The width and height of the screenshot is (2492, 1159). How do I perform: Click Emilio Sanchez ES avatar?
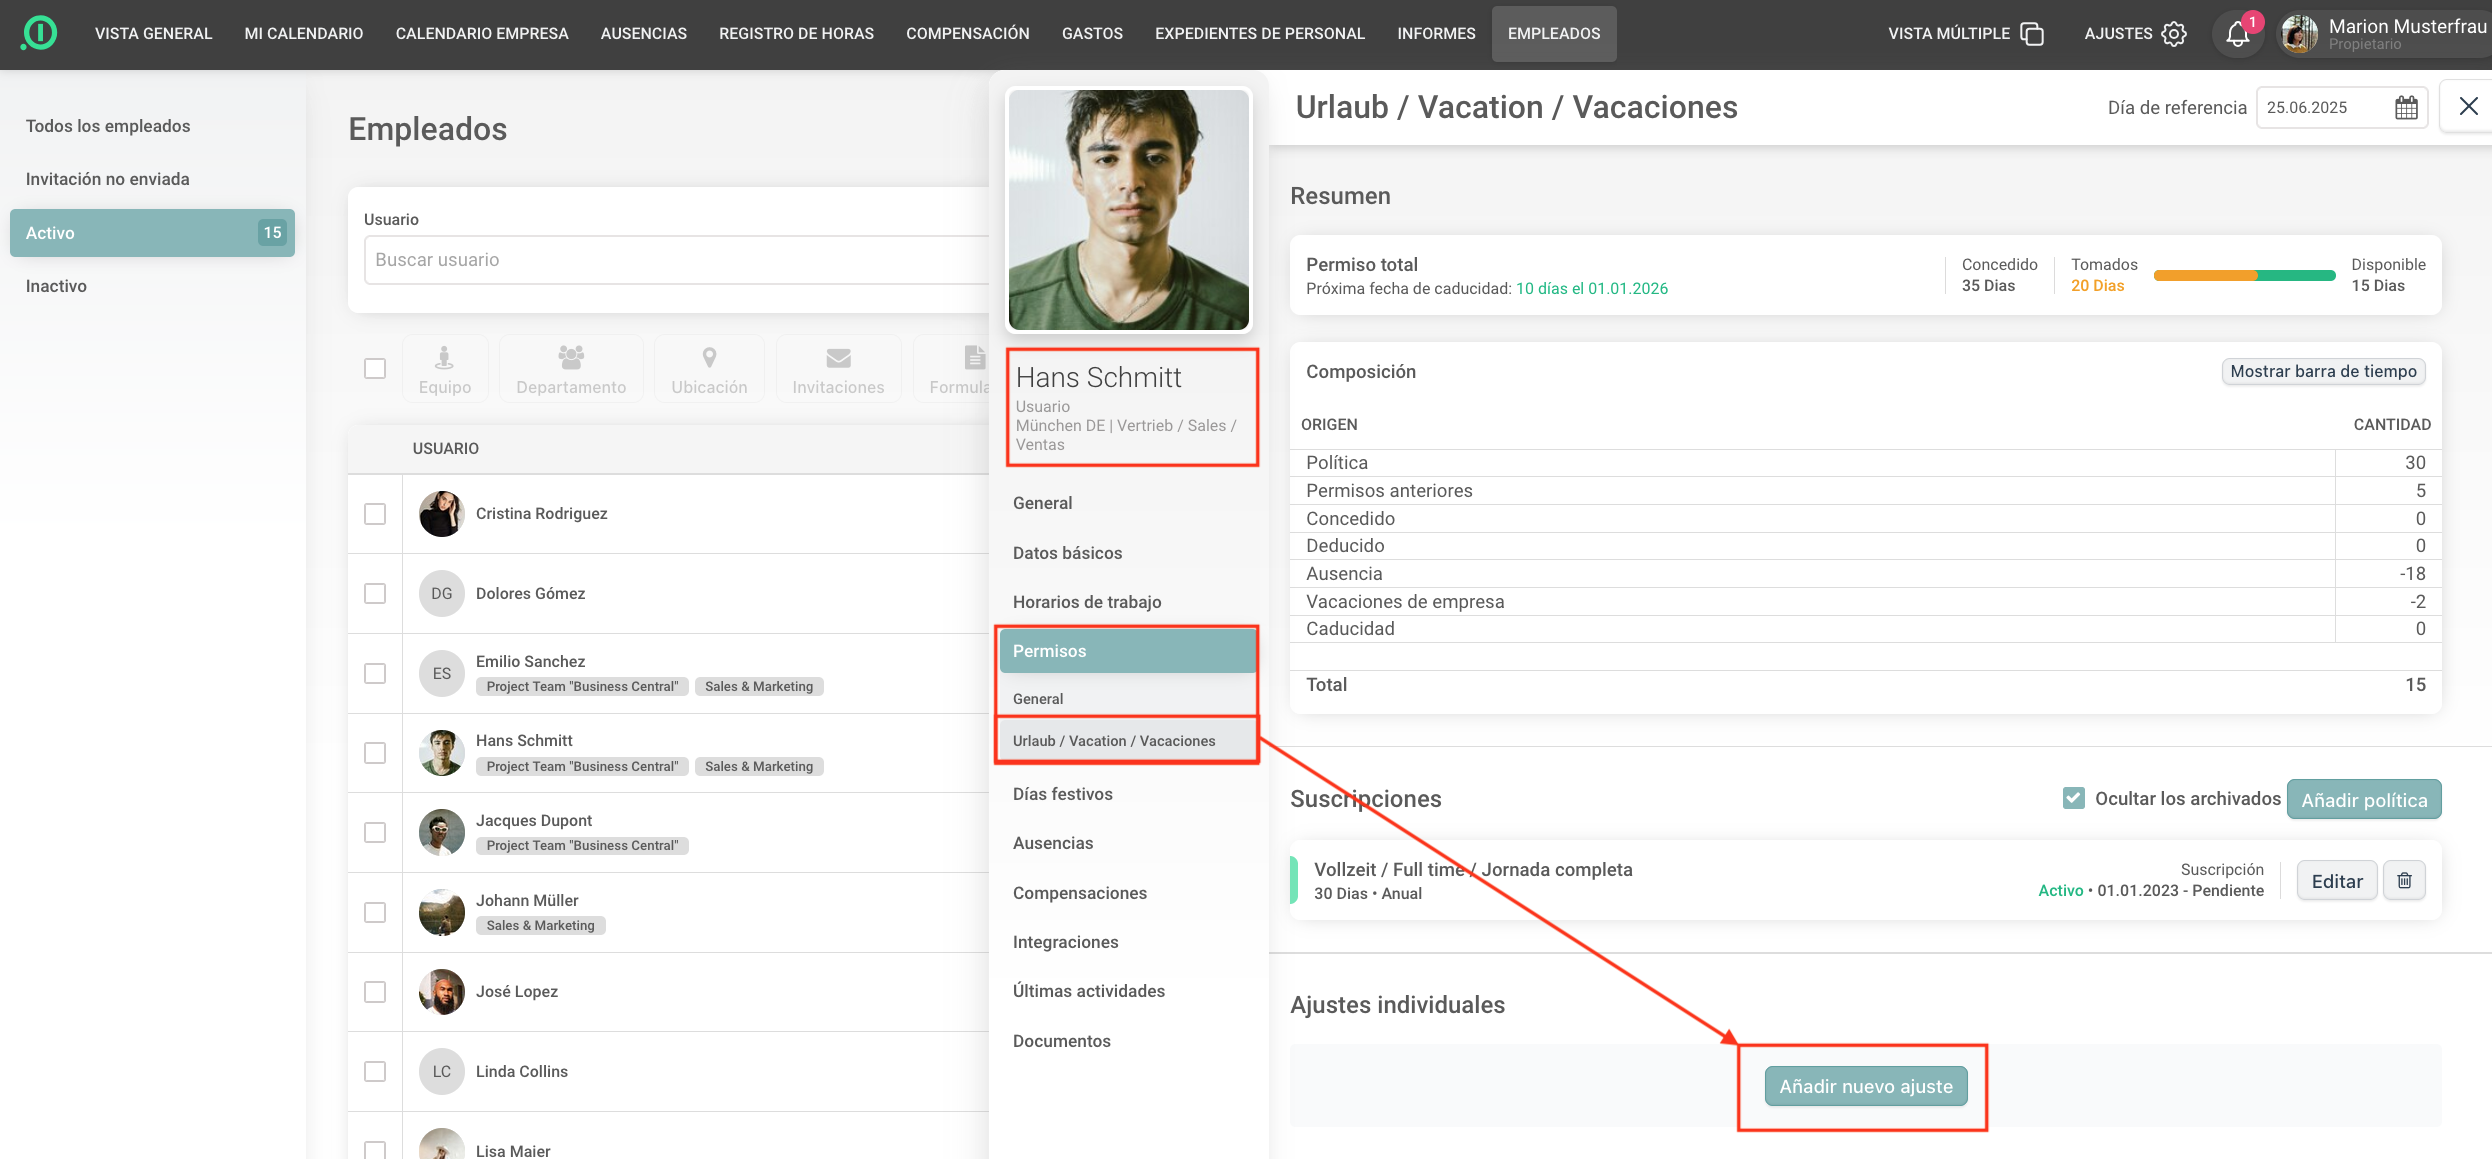point(441,673)
